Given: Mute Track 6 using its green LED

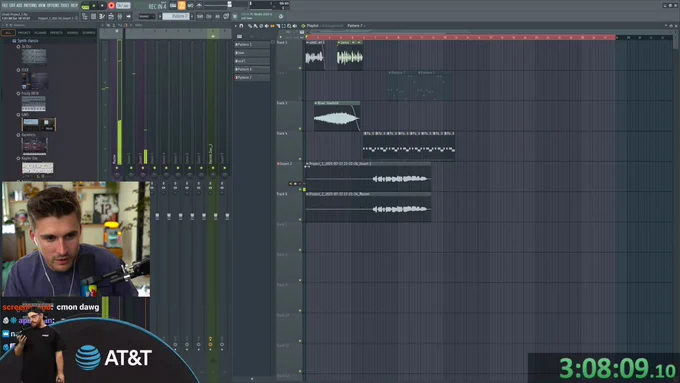Looking at the screenshot, I should 300,219.
